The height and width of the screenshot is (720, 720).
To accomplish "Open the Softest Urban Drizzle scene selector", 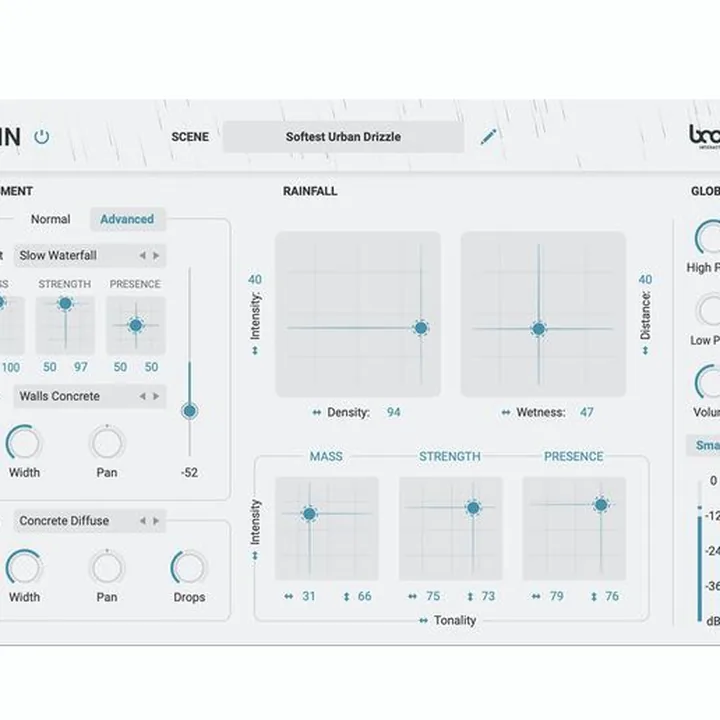I will click(343, 137).
